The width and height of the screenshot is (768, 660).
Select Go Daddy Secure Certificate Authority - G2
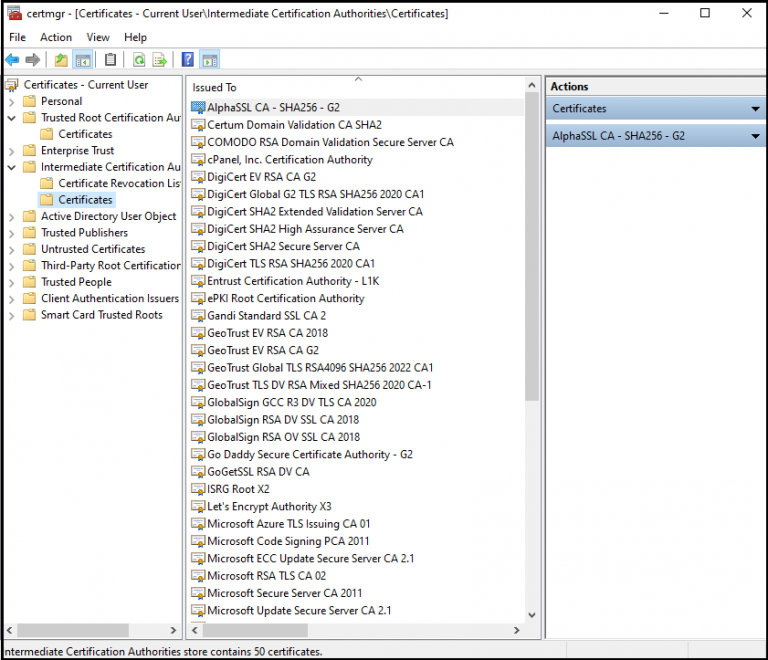[x=310, y=454]
